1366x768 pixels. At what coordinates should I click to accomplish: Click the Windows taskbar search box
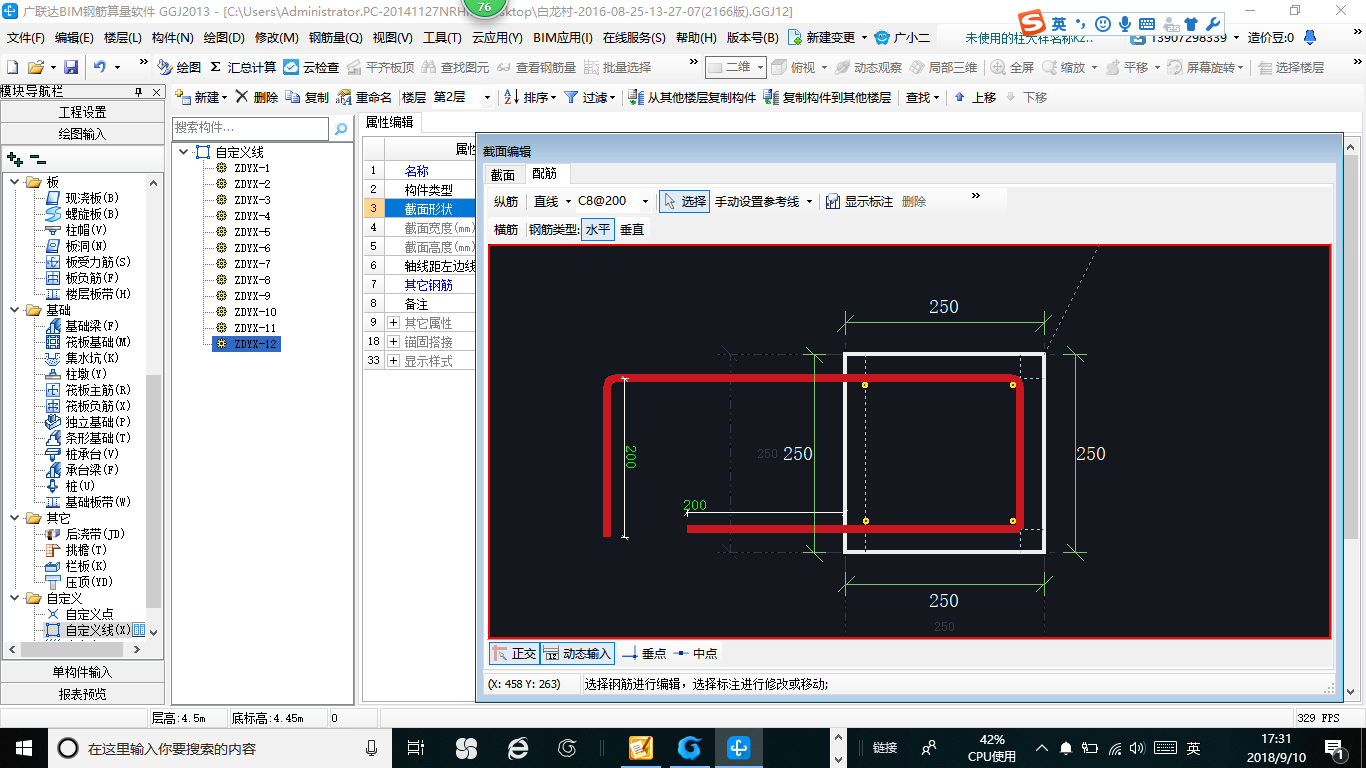[x=219, y=747]
